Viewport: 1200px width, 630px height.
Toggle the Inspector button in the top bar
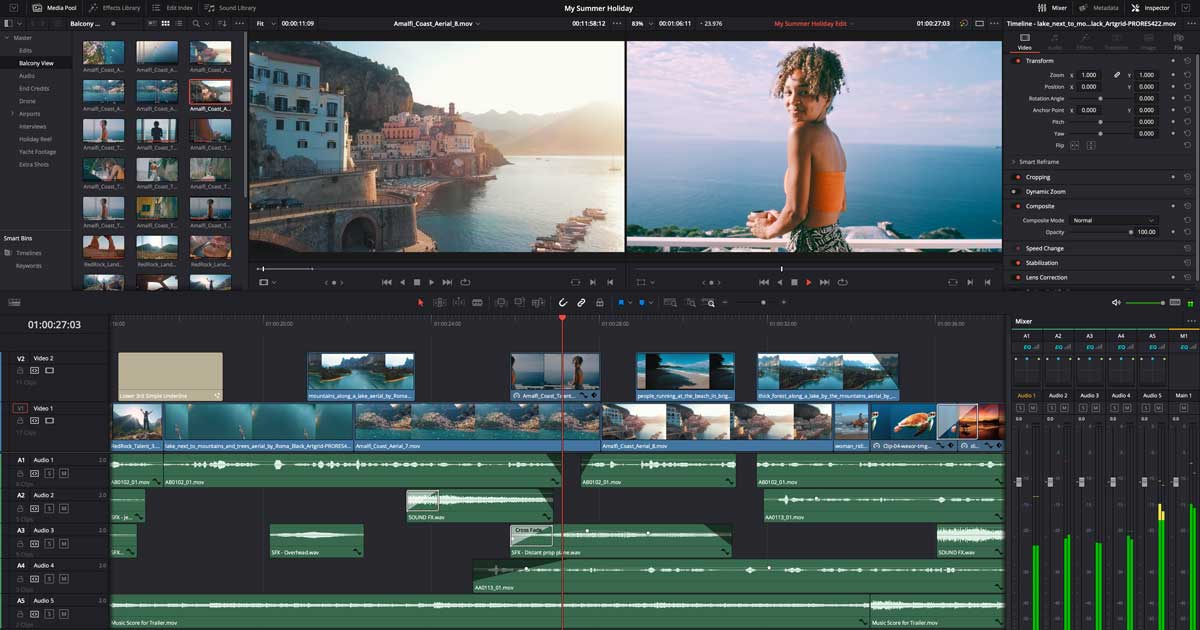click(1150, 7)
